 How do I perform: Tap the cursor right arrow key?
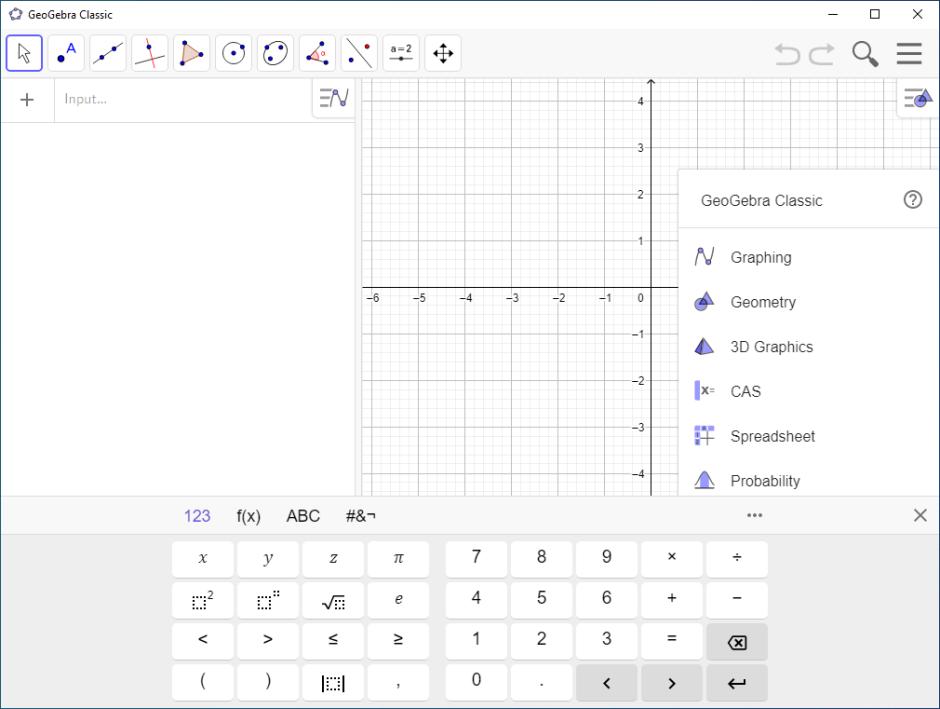click(671, 682)
